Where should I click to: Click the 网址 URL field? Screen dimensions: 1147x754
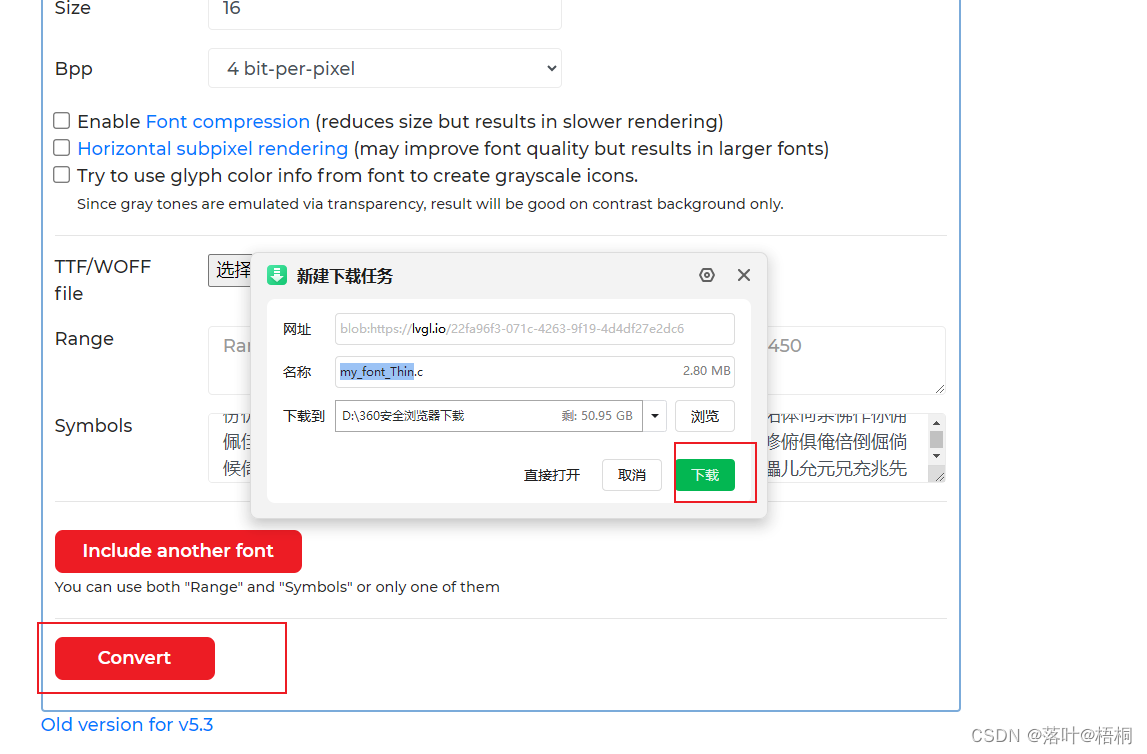535,329
